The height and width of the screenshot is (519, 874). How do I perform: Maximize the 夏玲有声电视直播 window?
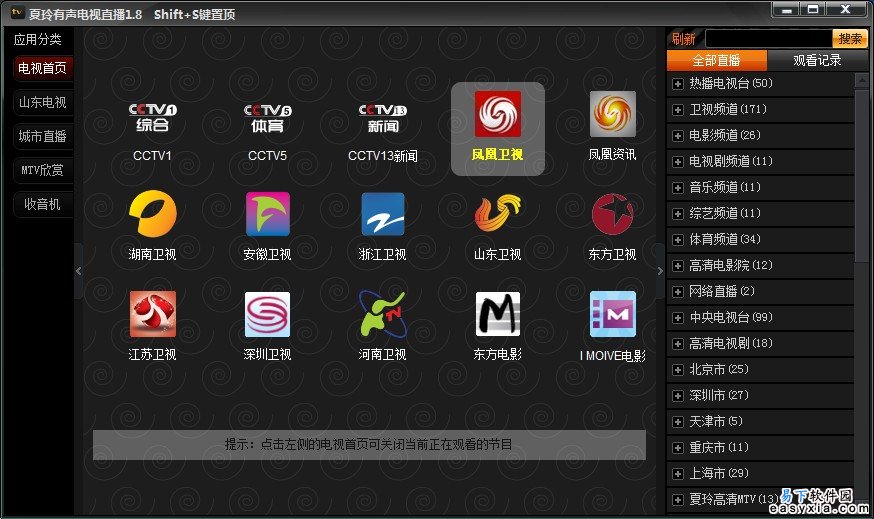click(813, 9)
